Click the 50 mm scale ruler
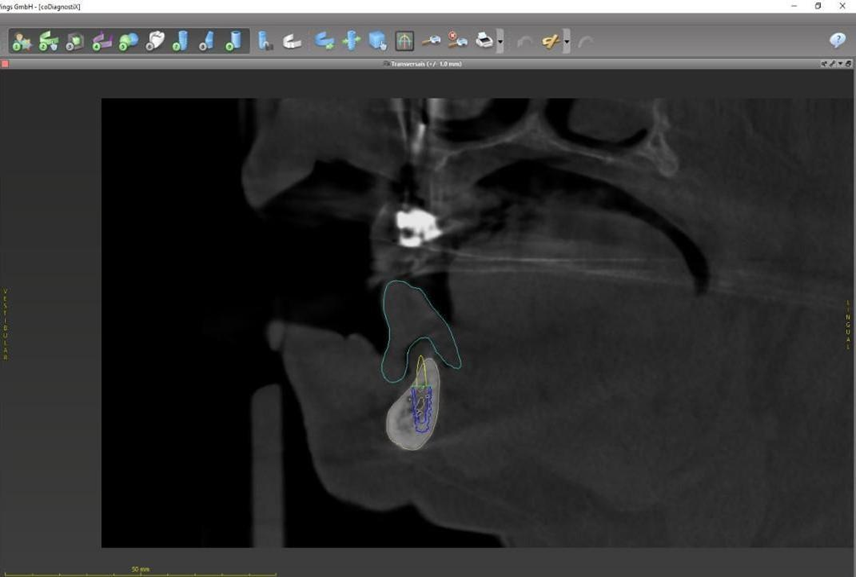This screenshot has width=856, height=577. click(x=140, y=572)
